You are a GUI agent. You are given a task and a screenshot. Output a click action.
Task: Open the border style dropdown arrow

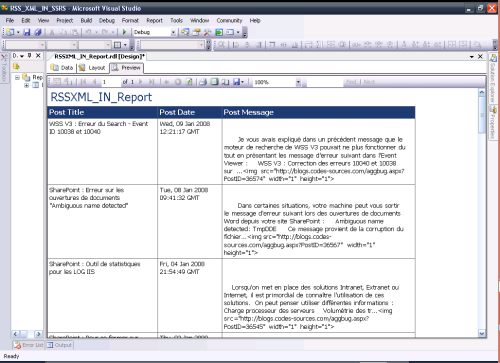coord(125,45)
